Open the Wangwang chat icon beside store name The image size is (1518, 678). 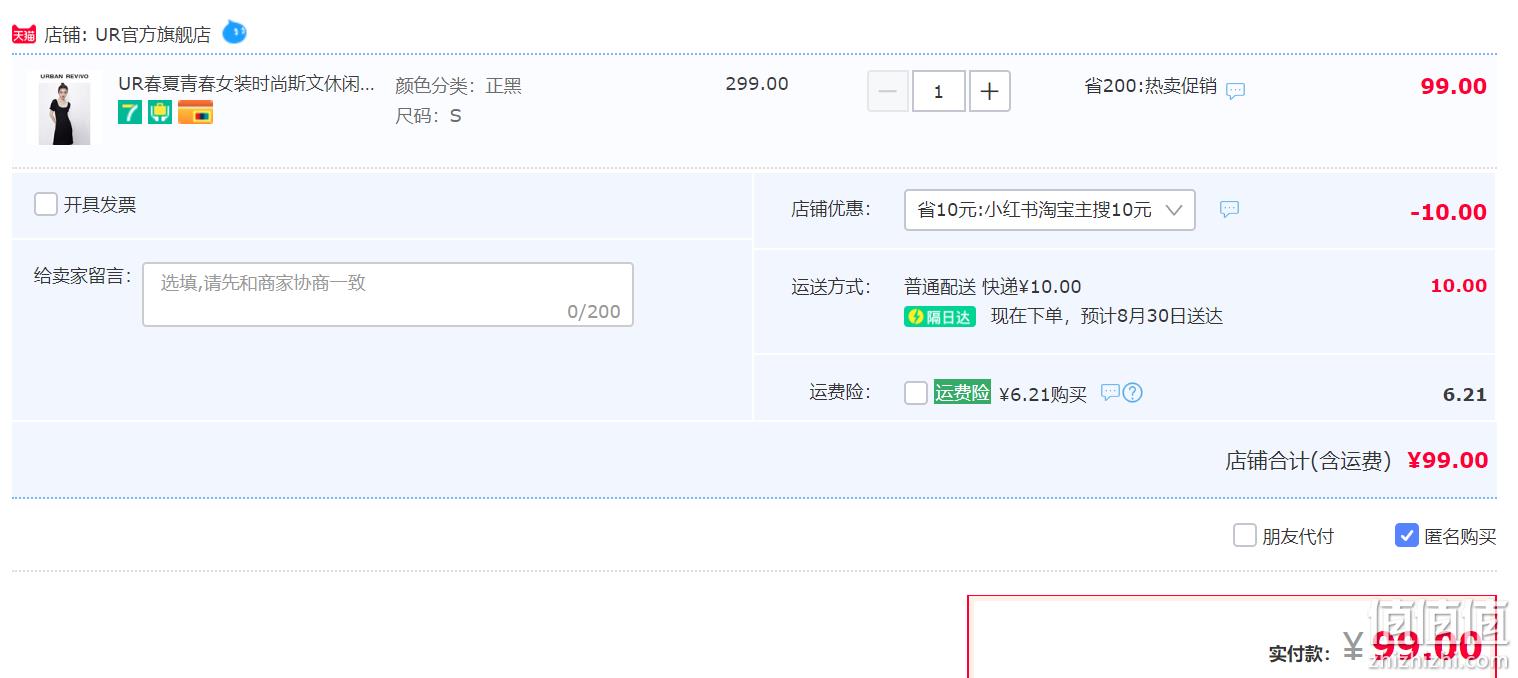click(234, 32)
